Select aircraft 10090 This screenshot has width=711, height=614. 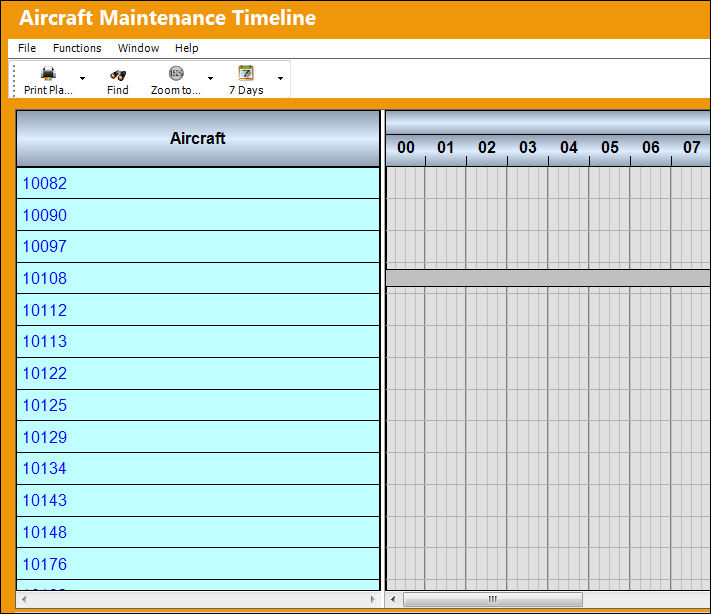click(x=198, y=215)
